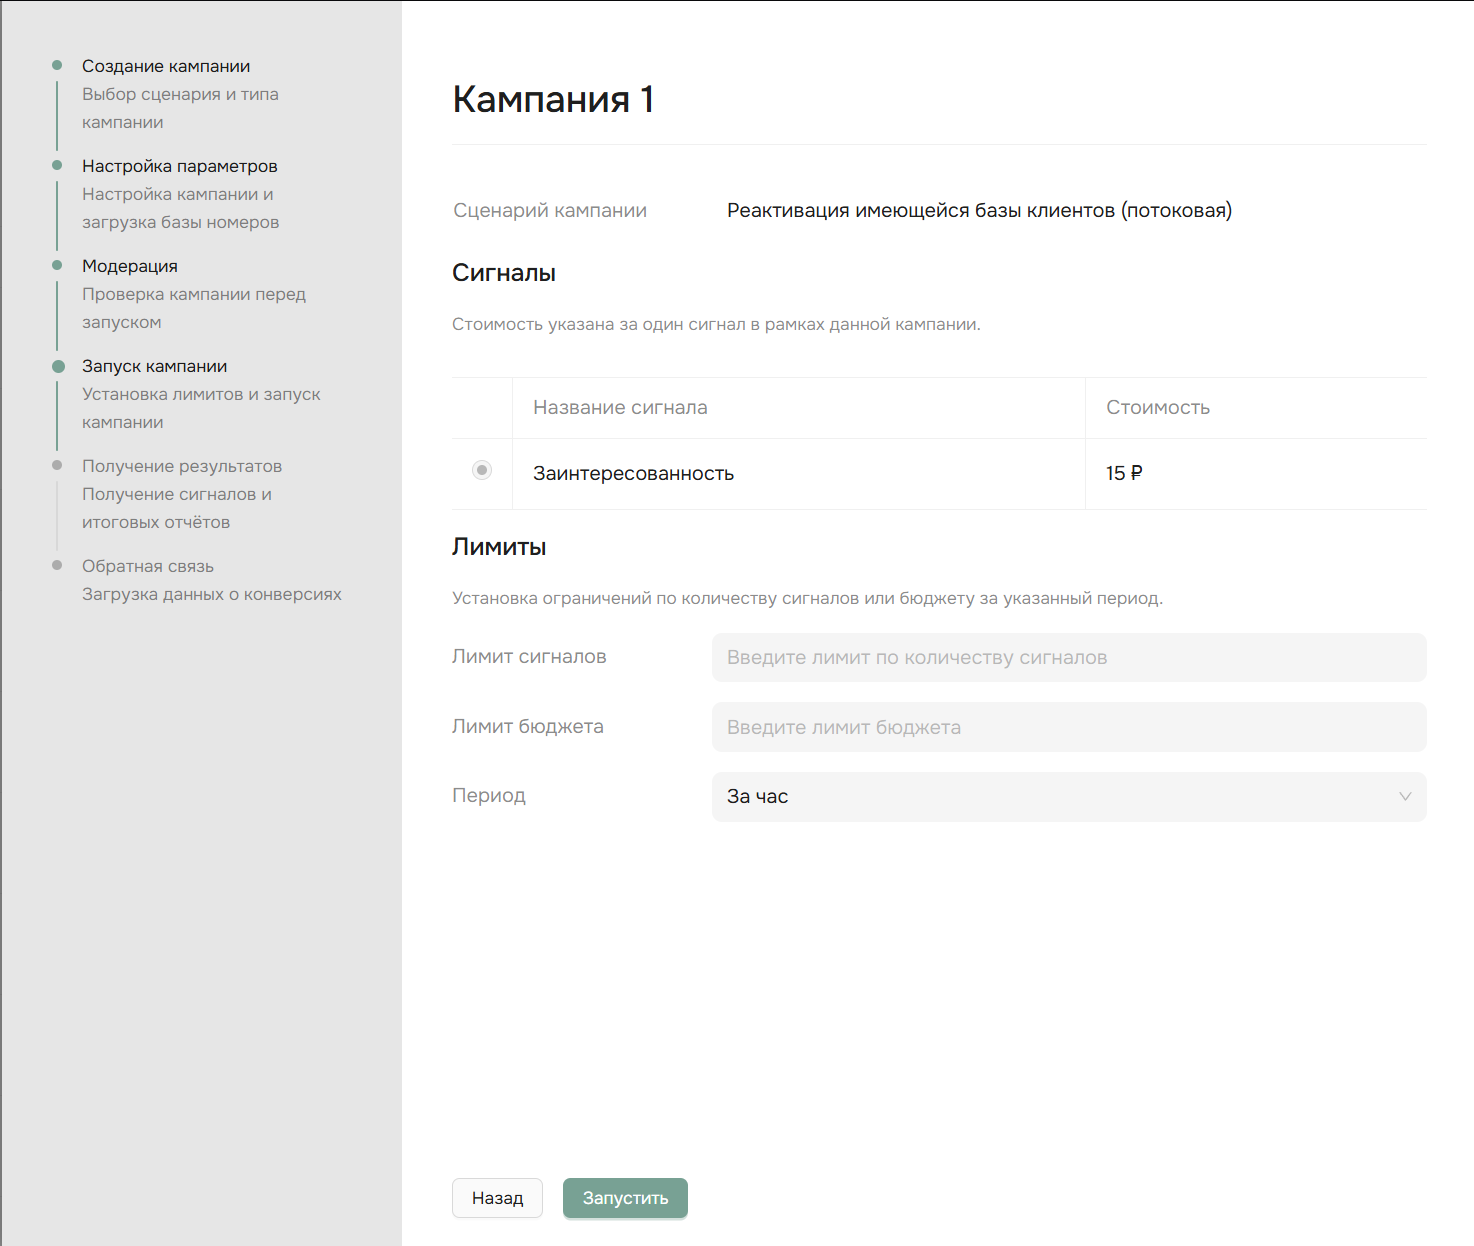Click the Стоимость column header
The height and width of the screenshot is (1246, 1474).
pos(1157,408)
